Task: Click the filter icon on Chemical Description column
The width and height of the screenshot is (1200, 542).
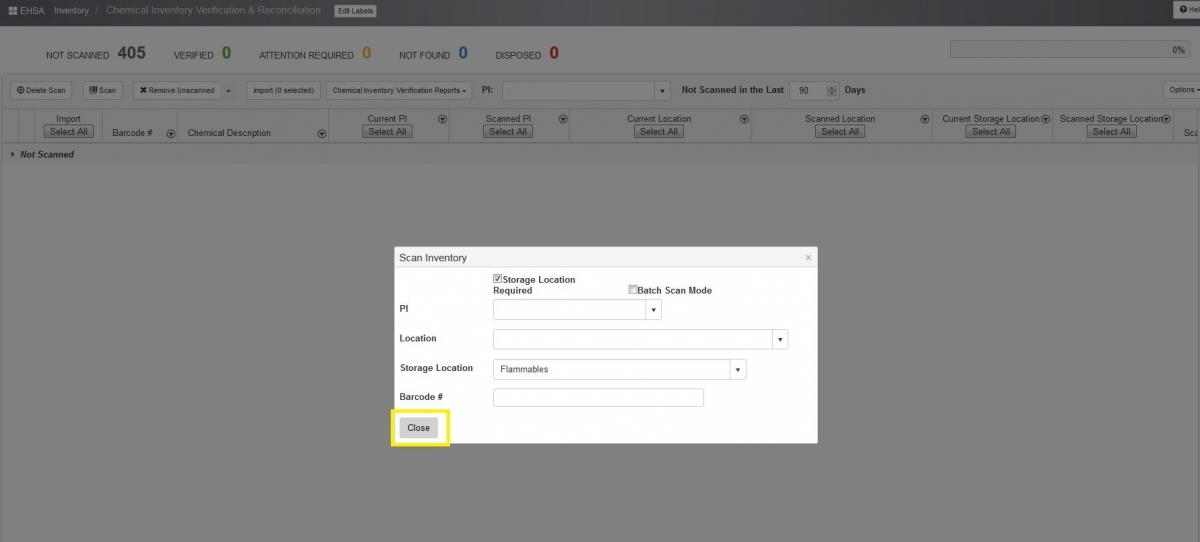Action: coord(321,133)
